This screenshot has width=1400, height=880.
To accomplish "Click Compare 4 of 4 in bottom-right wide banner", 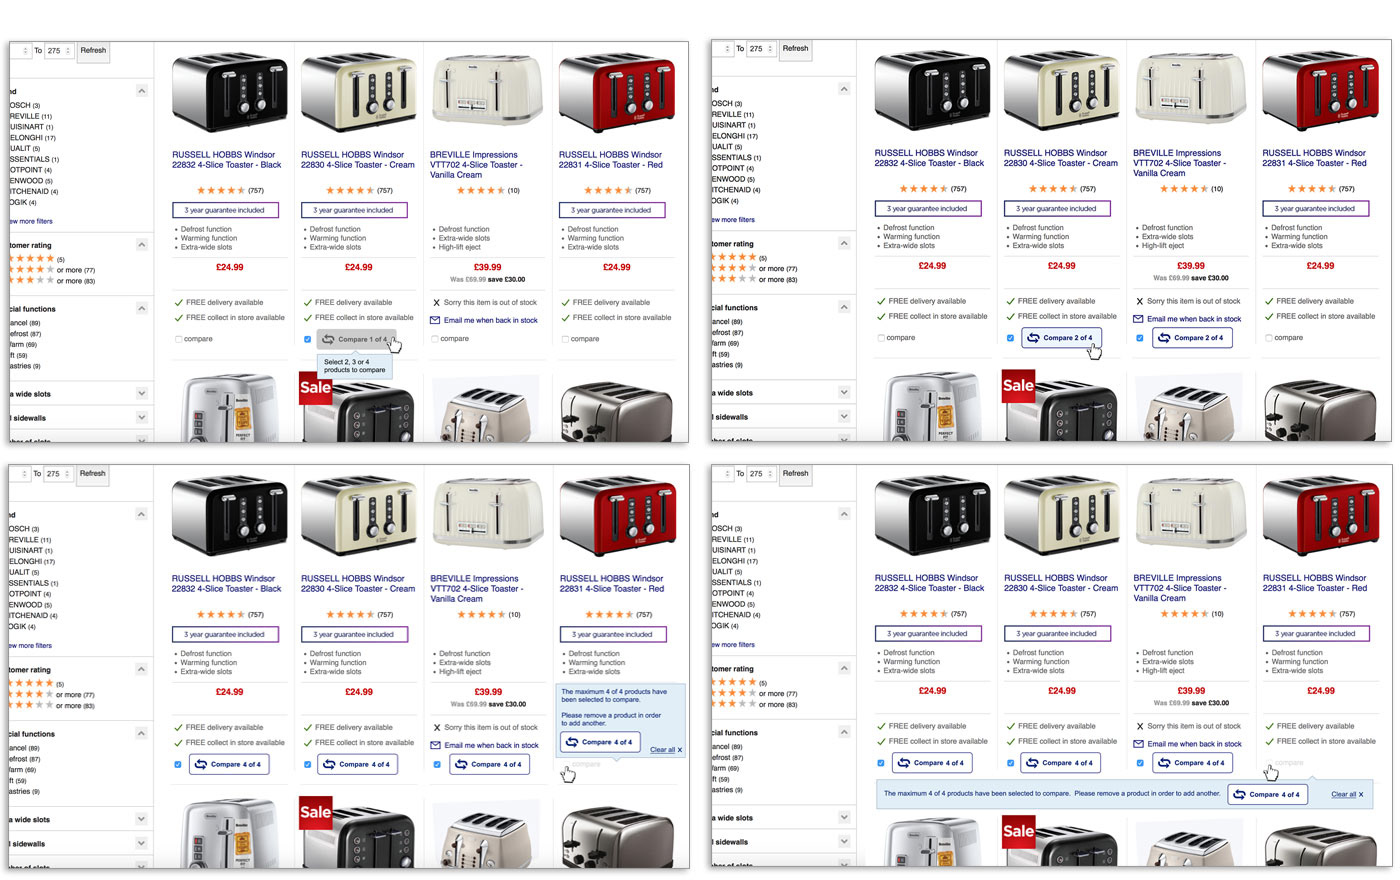I will click(1267, 794).
